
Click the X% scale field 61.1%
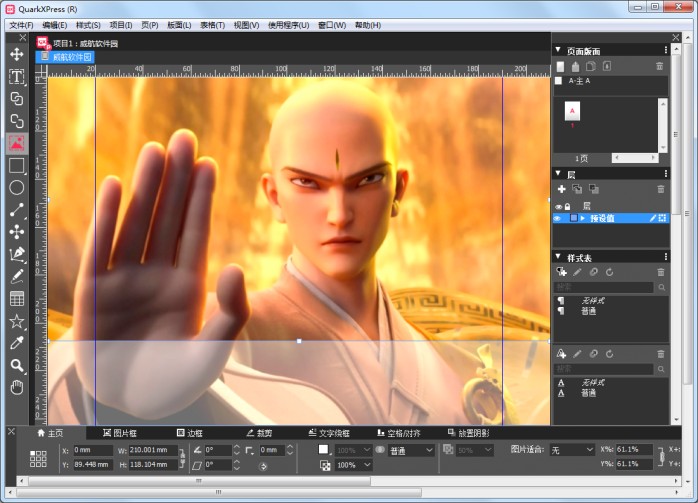coord(634,449)
